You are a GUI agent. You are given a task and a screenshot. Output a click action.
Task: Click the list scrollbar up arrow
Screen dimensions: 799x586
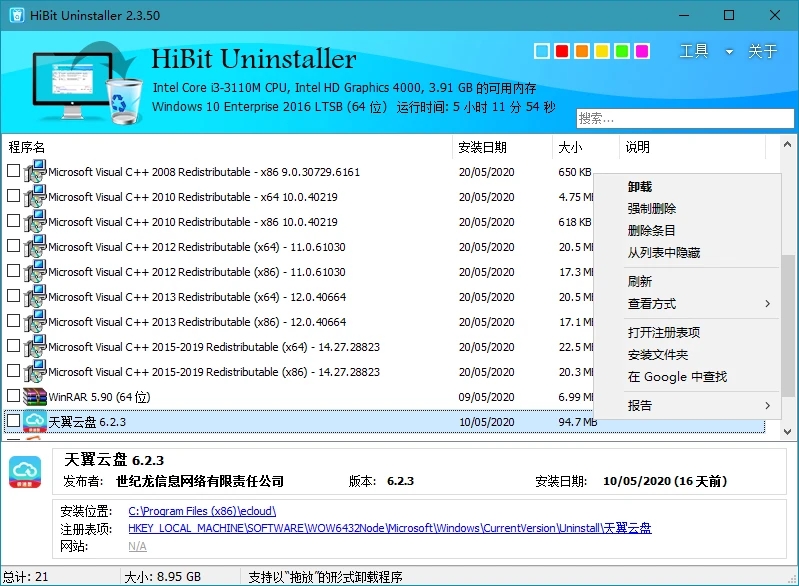[787, 145]
